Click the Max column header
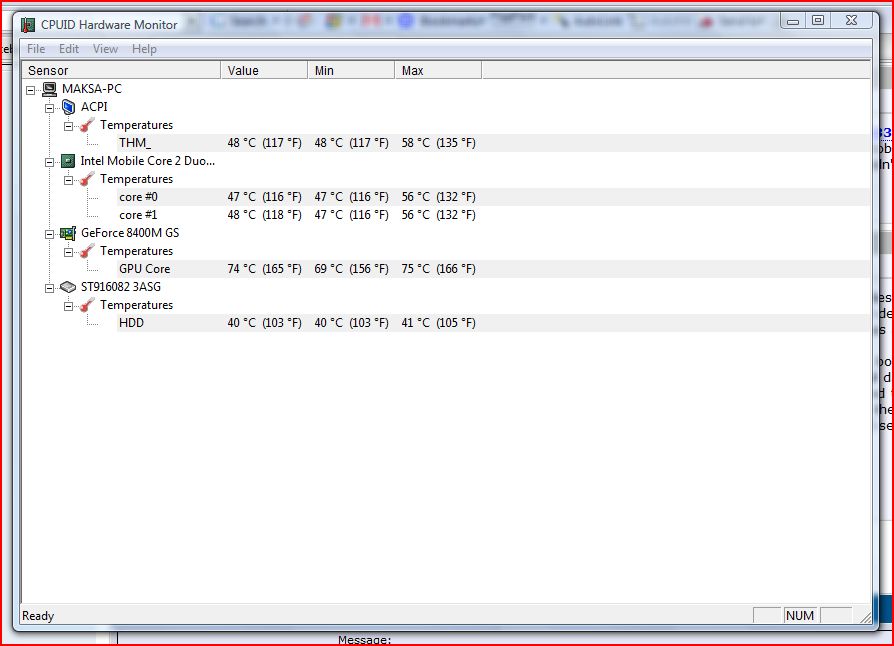 [x=438, y=70]
